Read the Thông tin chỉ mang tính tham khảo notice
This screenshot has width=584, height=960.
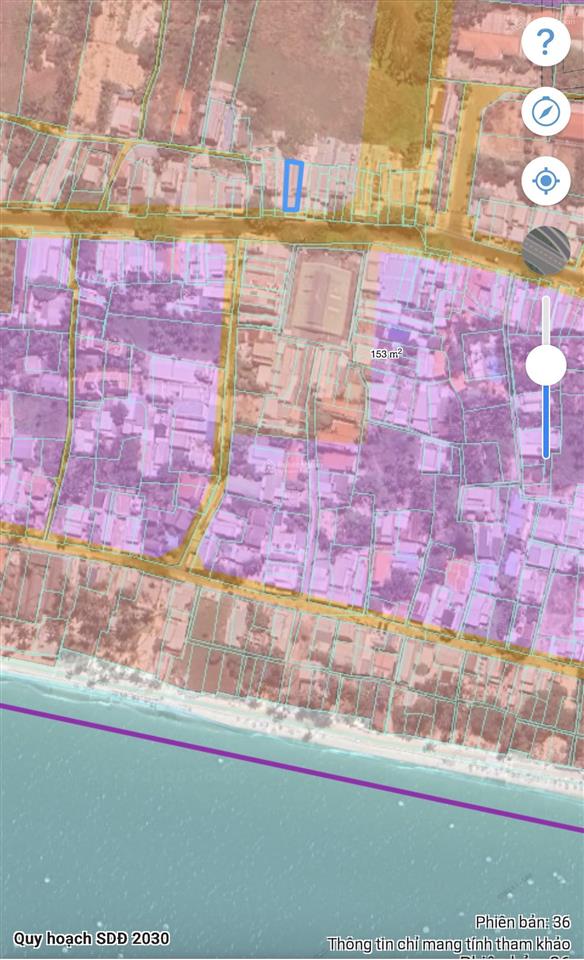pyautogui.click(x=449, y=943)
